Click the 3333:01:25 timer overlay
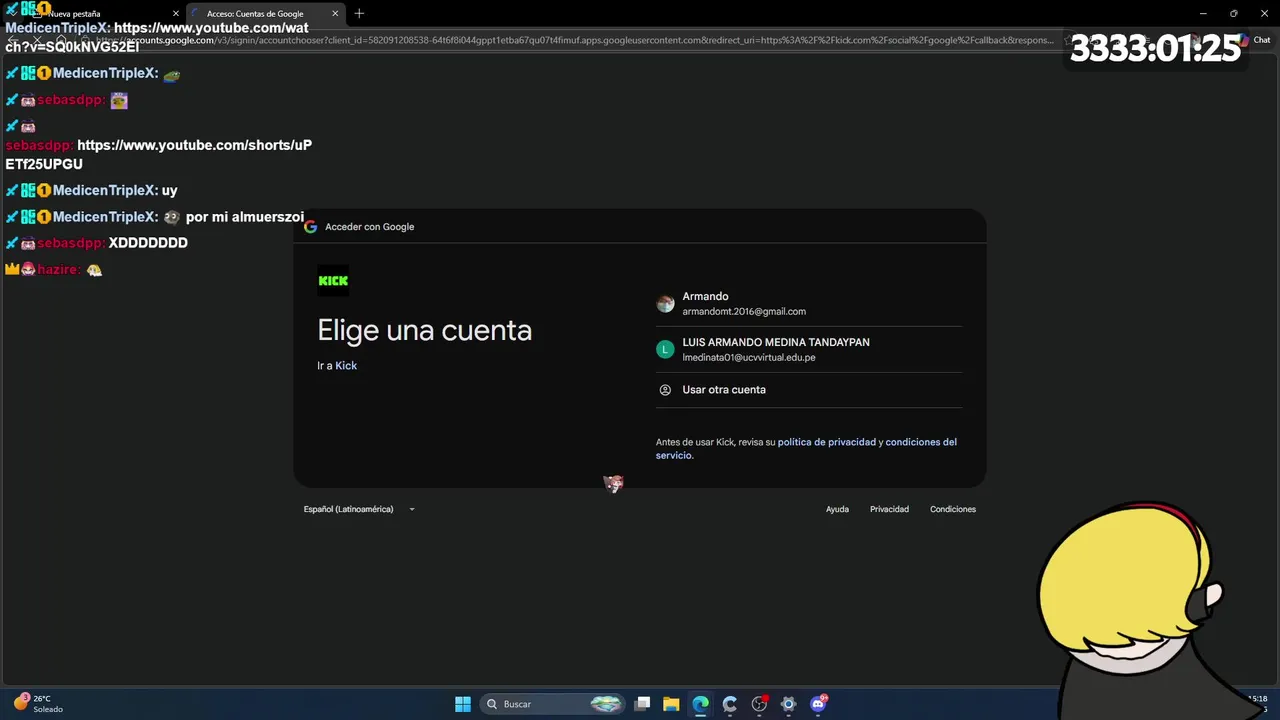The width and height of the screenshot is (1280, 720). pos(1155,48)
